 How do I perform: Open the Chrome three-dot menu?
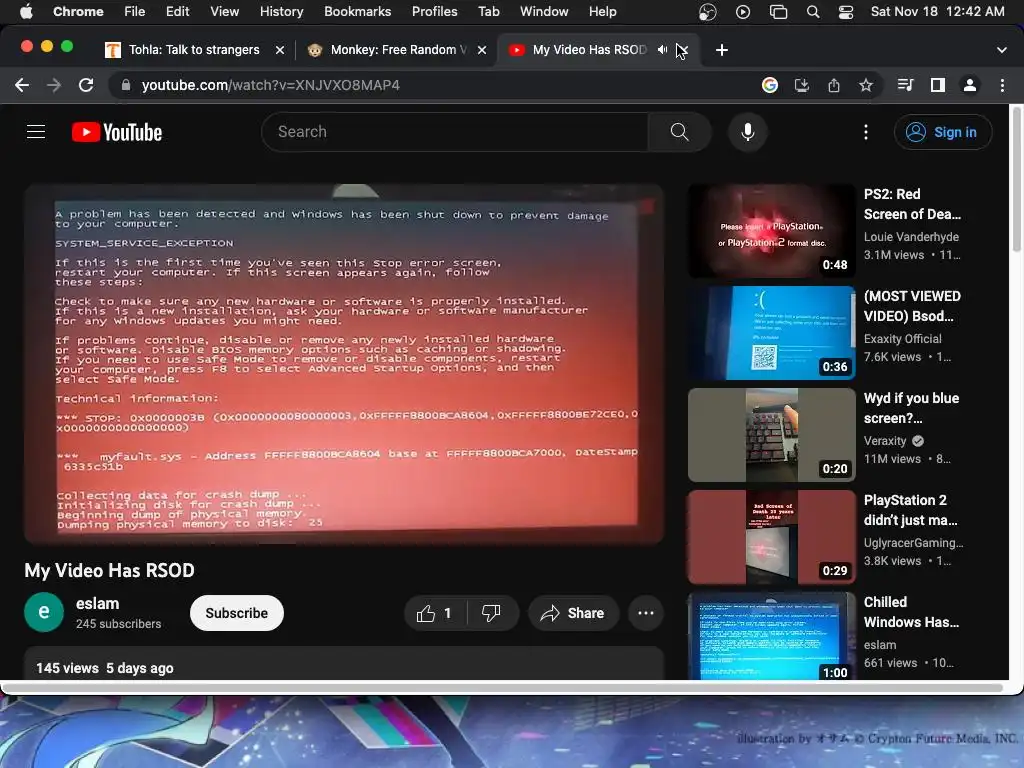[1002, 85]
